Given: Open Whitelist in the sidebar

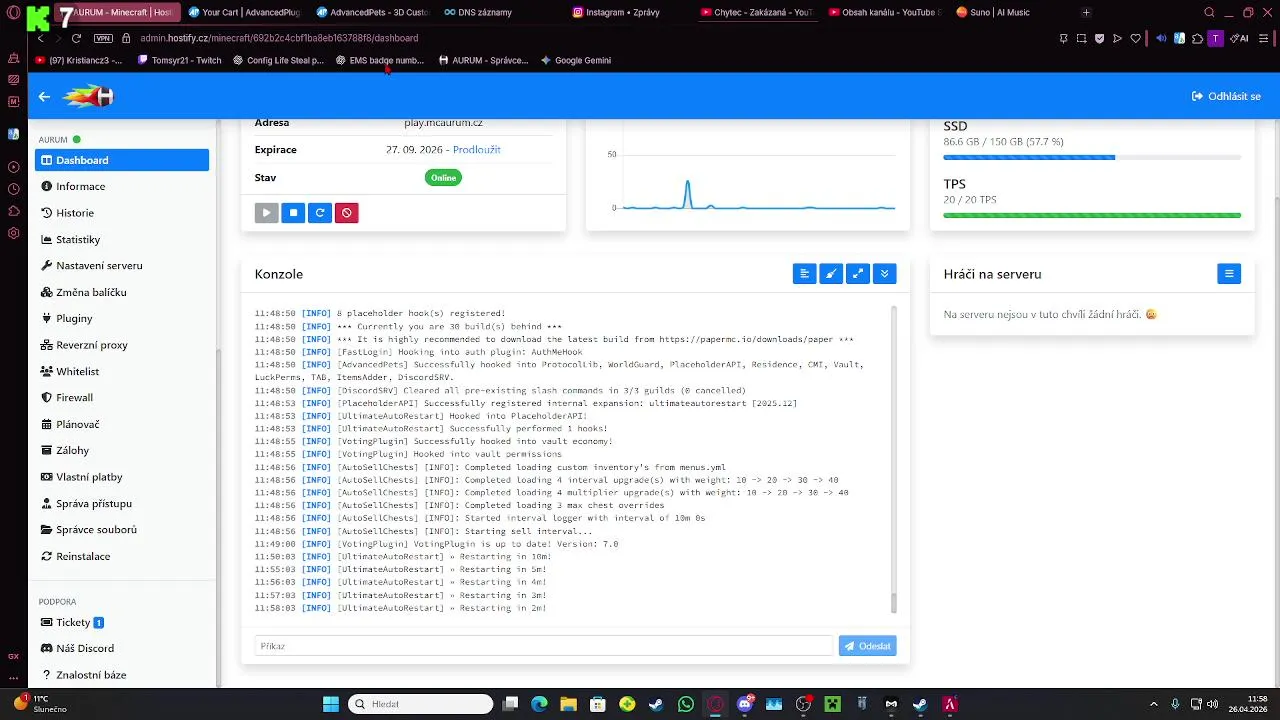Looking at the screenshot, I should pyautogui.click(x=122, y=371).
